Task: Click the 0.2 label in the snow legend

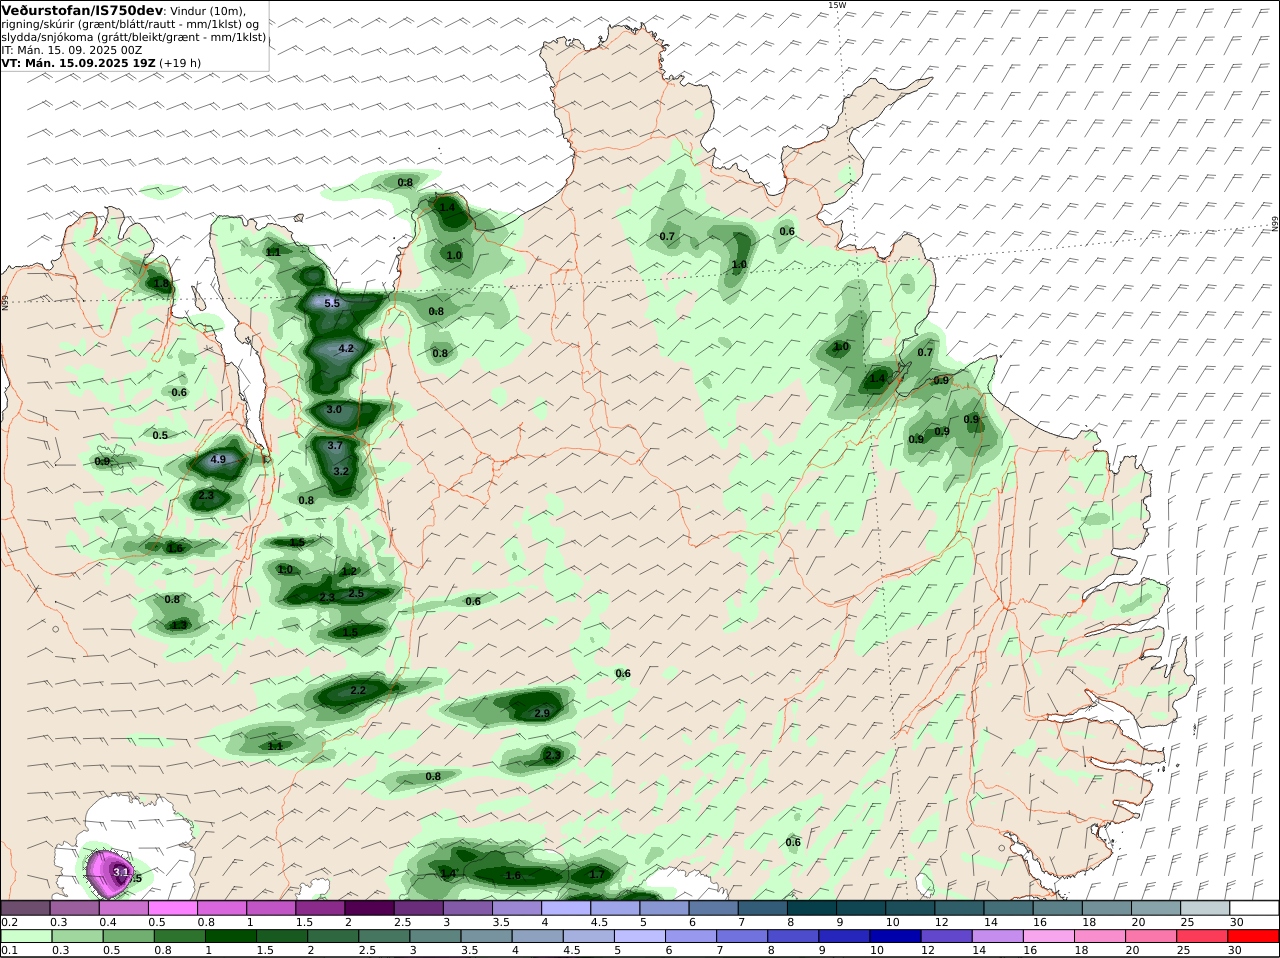Action: click(x=8, y=922)
